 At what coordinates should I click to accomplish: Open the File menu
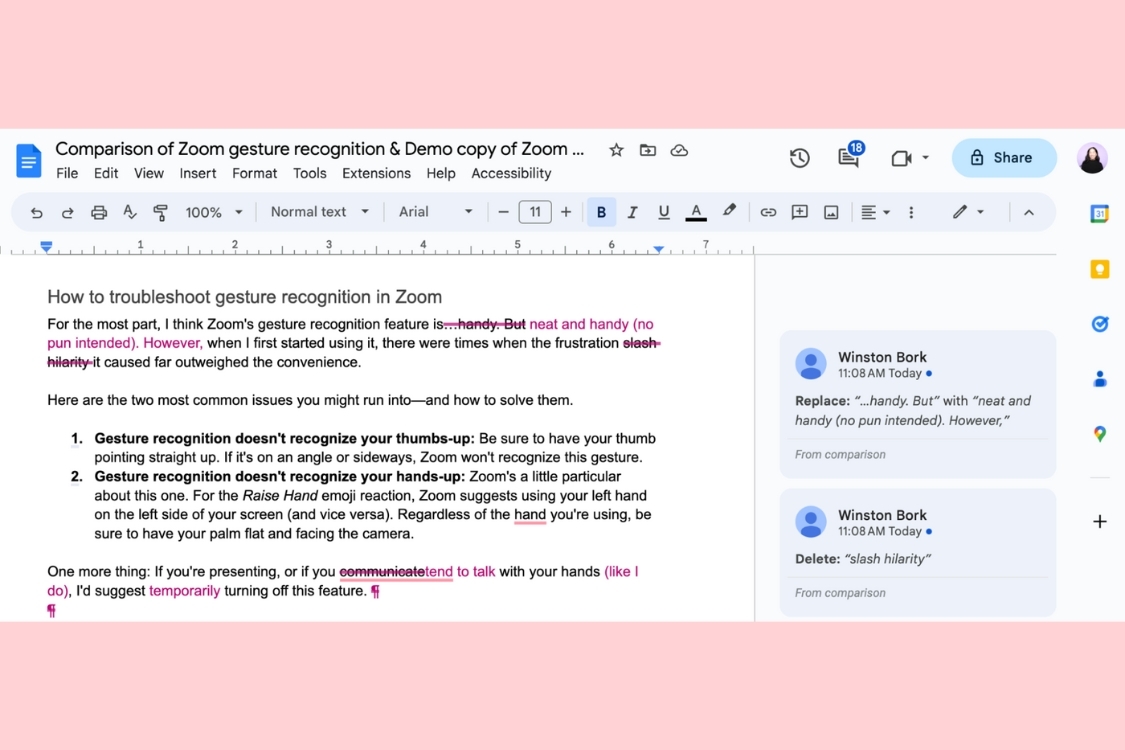pos(67,174)
